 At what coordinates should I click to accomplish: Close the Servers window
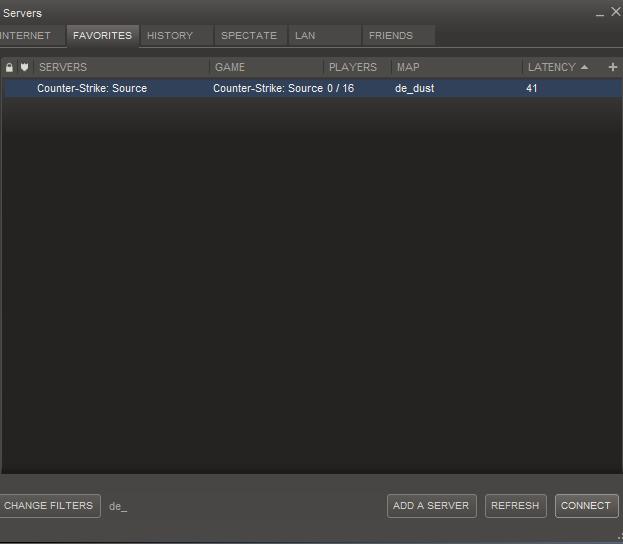pyautogui.click(x=616, y=12)
